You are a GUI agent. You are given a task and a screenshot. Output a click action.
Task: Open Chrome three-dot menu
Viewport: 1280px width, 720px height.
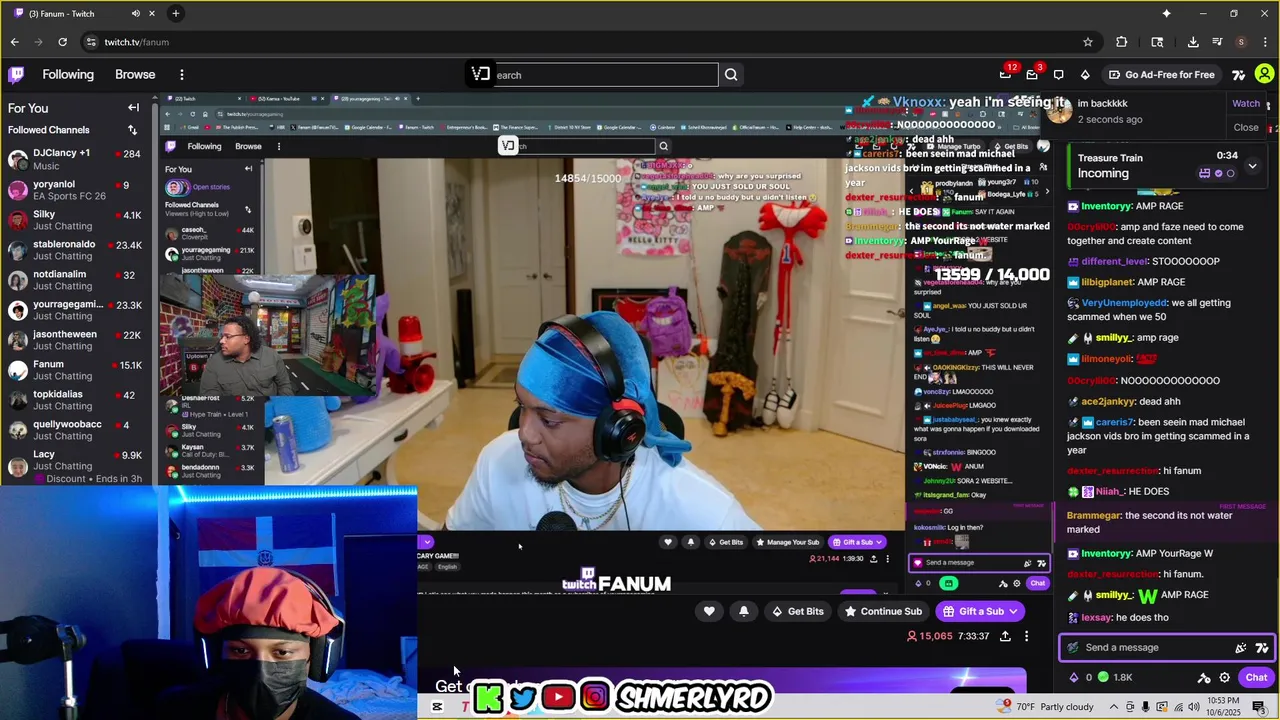click(x=1265, y=42)
